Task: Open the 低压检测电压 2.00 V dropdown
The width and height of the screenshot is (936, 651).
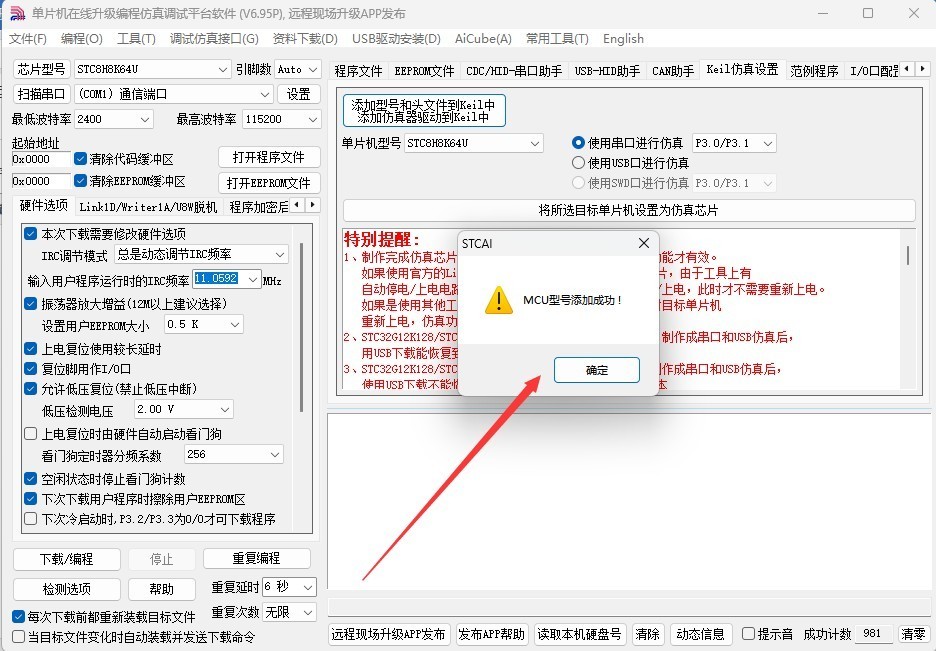Action: tap(183, 409)
